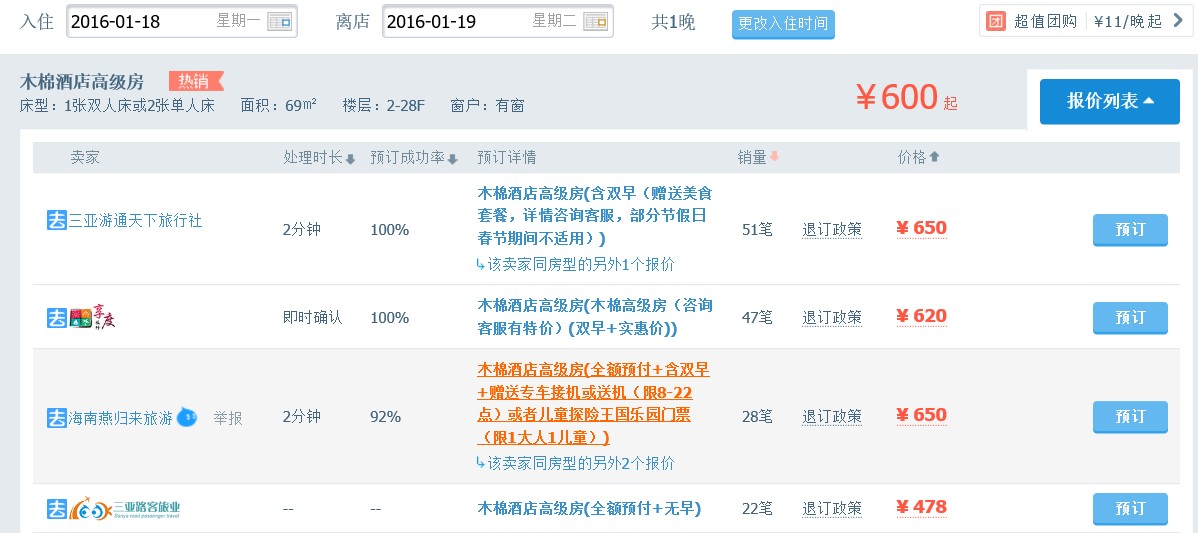Open the check-in date calendar icon
1198x533 pixels.
[x=280, y=21]
